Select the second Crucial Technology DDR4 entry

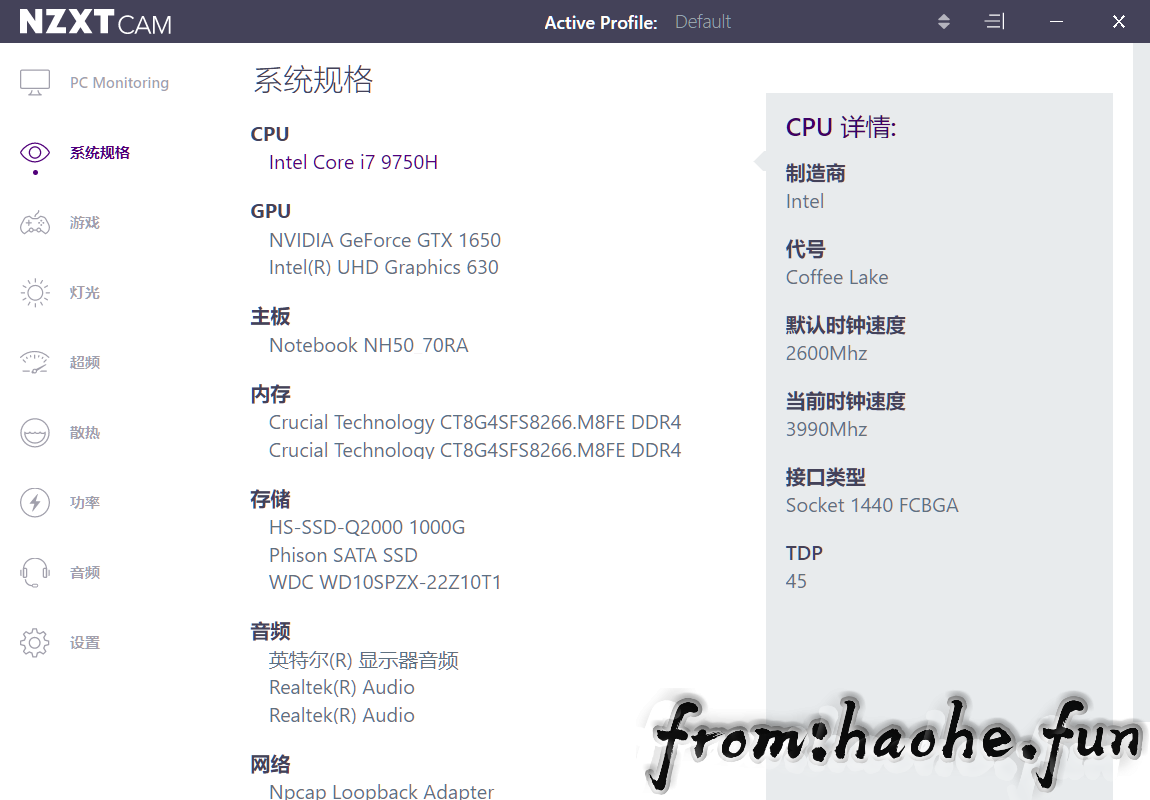tap(475, 449)
